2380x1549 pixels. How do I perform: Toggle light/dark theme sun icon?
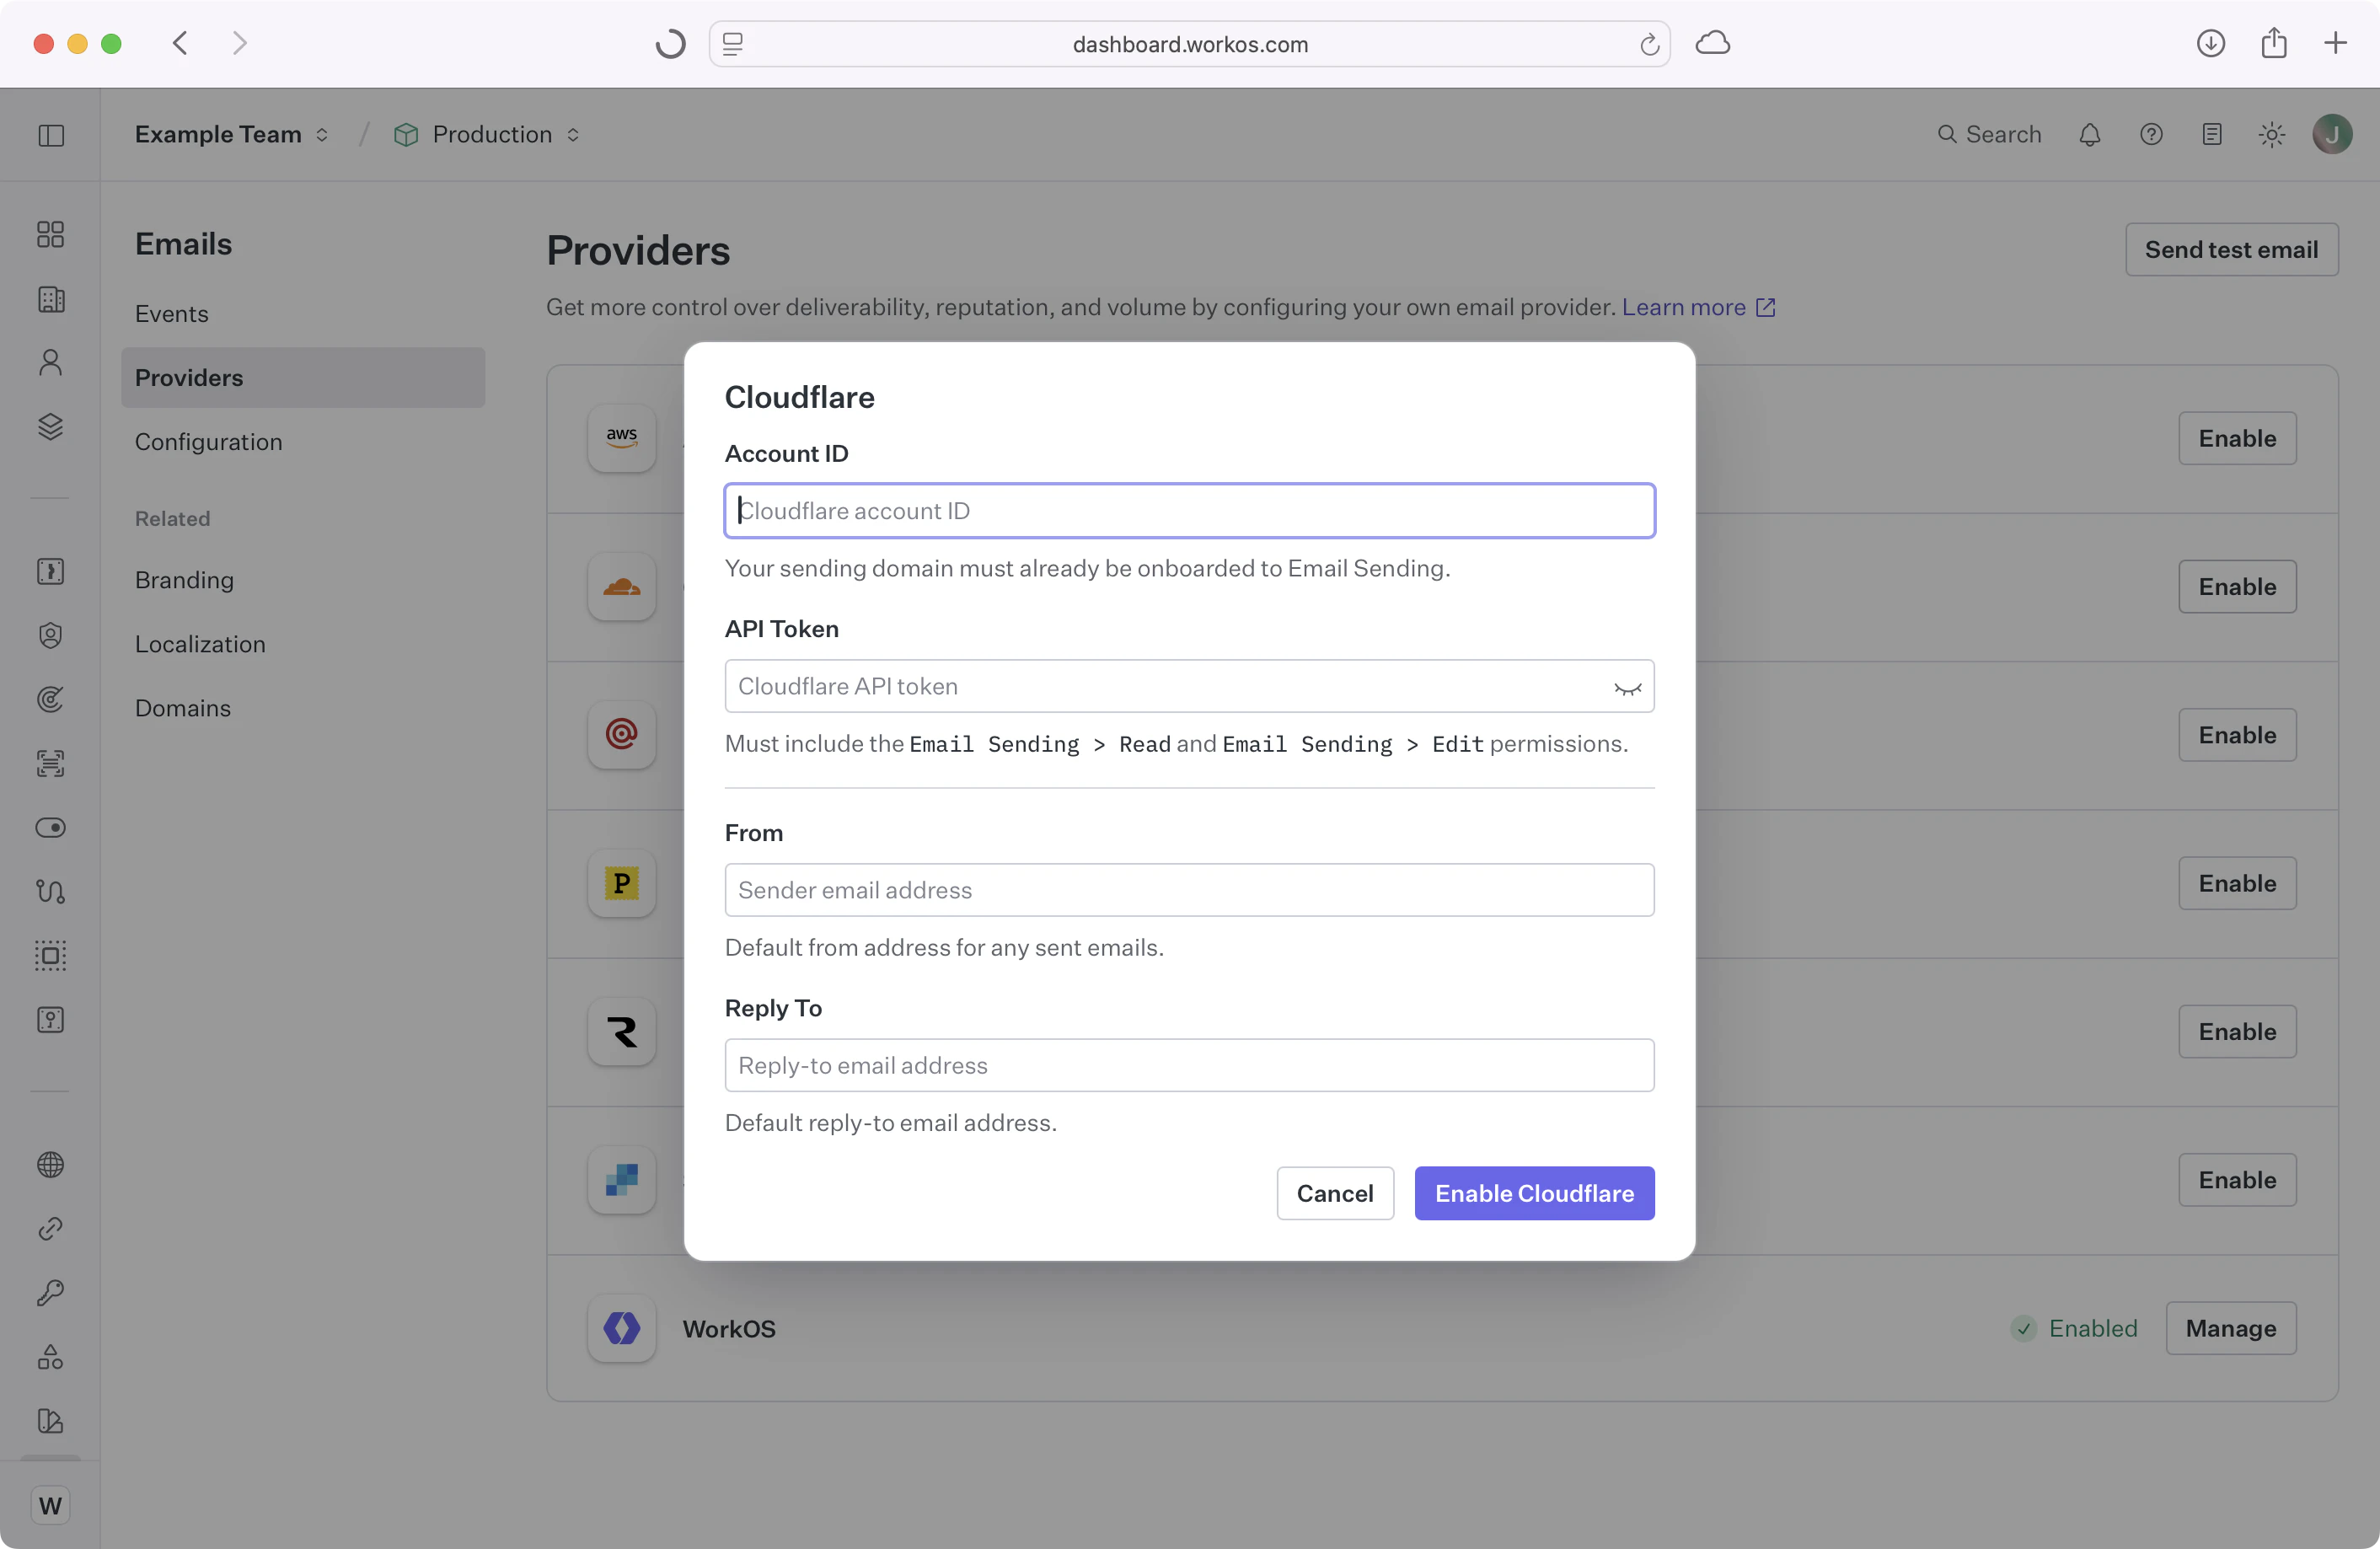[x=2271, y=134]
